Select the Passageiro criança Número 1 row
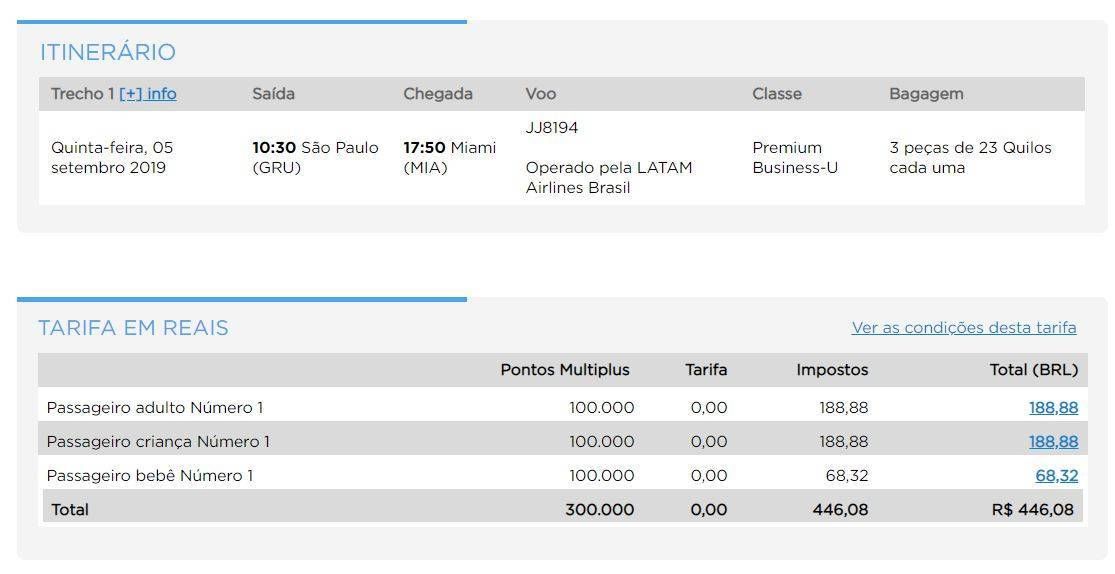This screenshot has height=574, width=1115. (562, 441)
